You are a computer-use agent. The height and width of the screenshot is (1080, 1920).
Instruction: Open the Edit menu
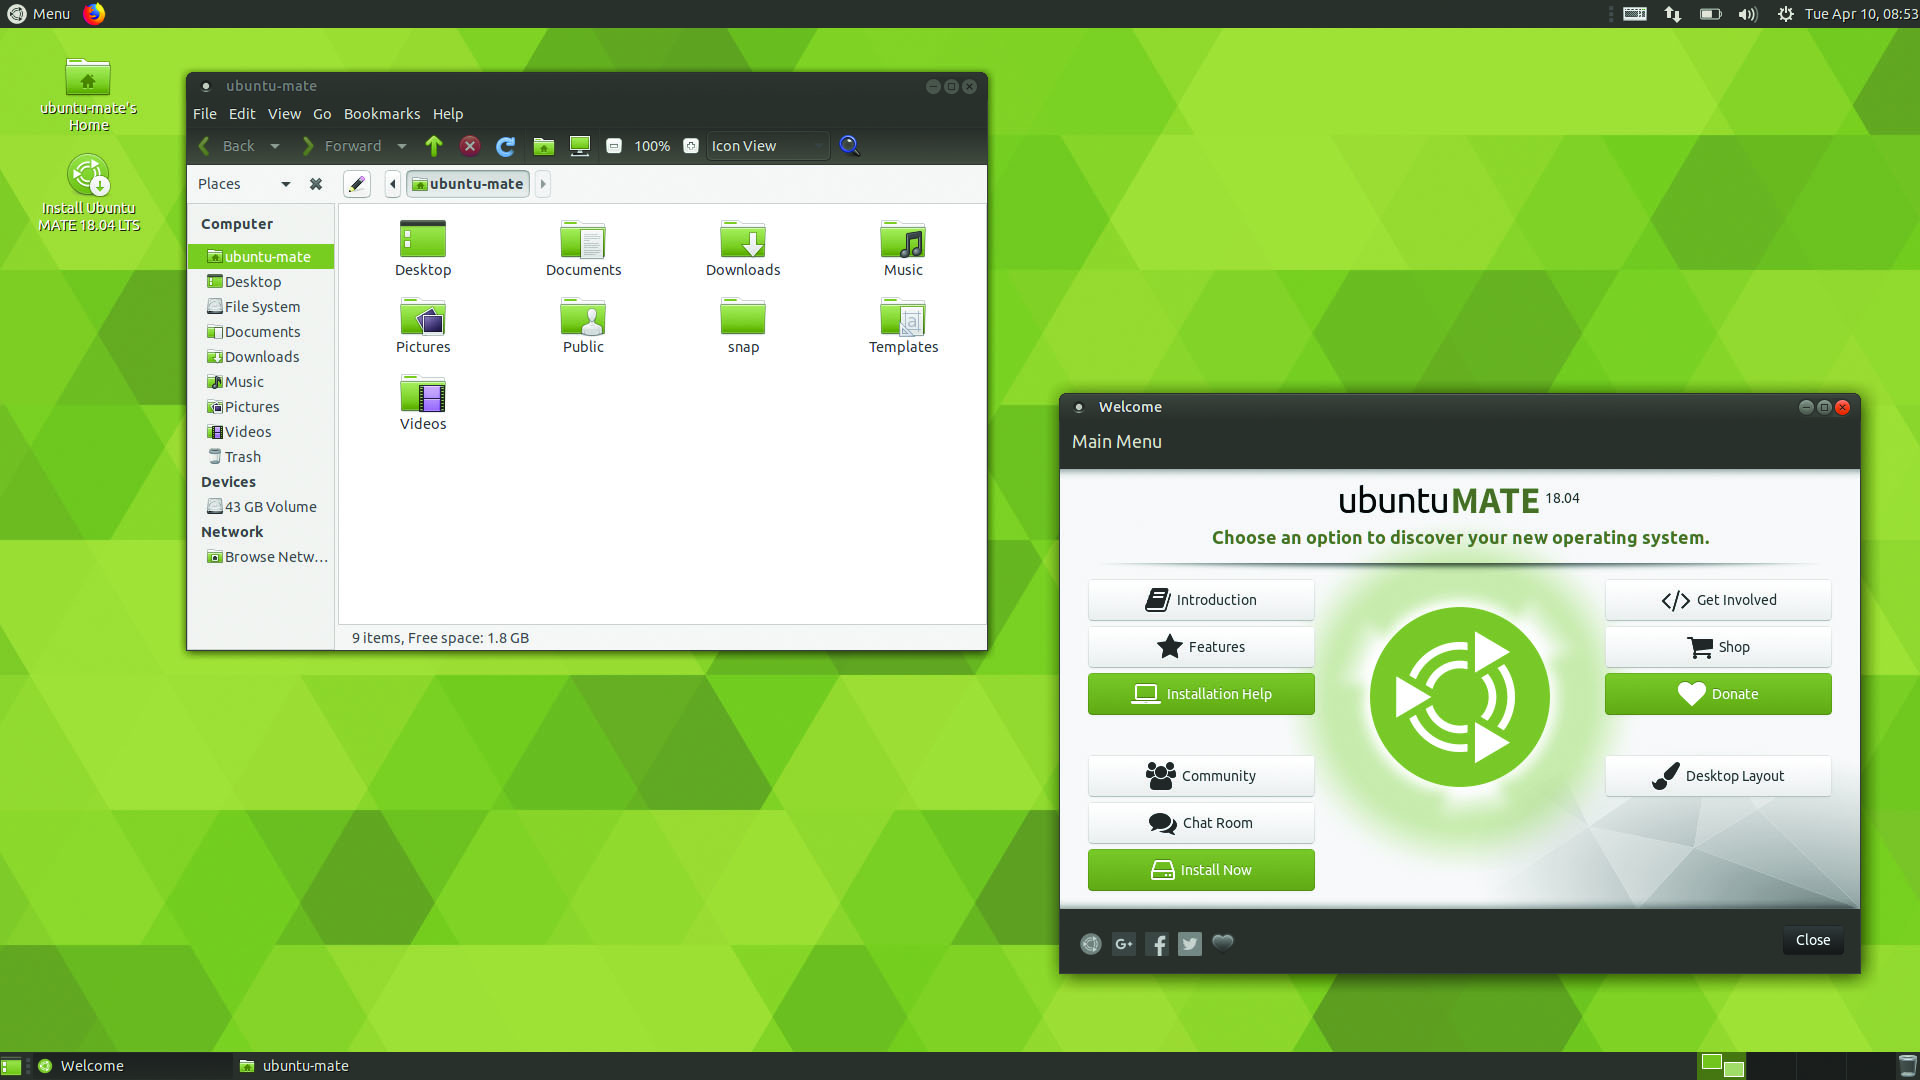[x=242, y=114]
